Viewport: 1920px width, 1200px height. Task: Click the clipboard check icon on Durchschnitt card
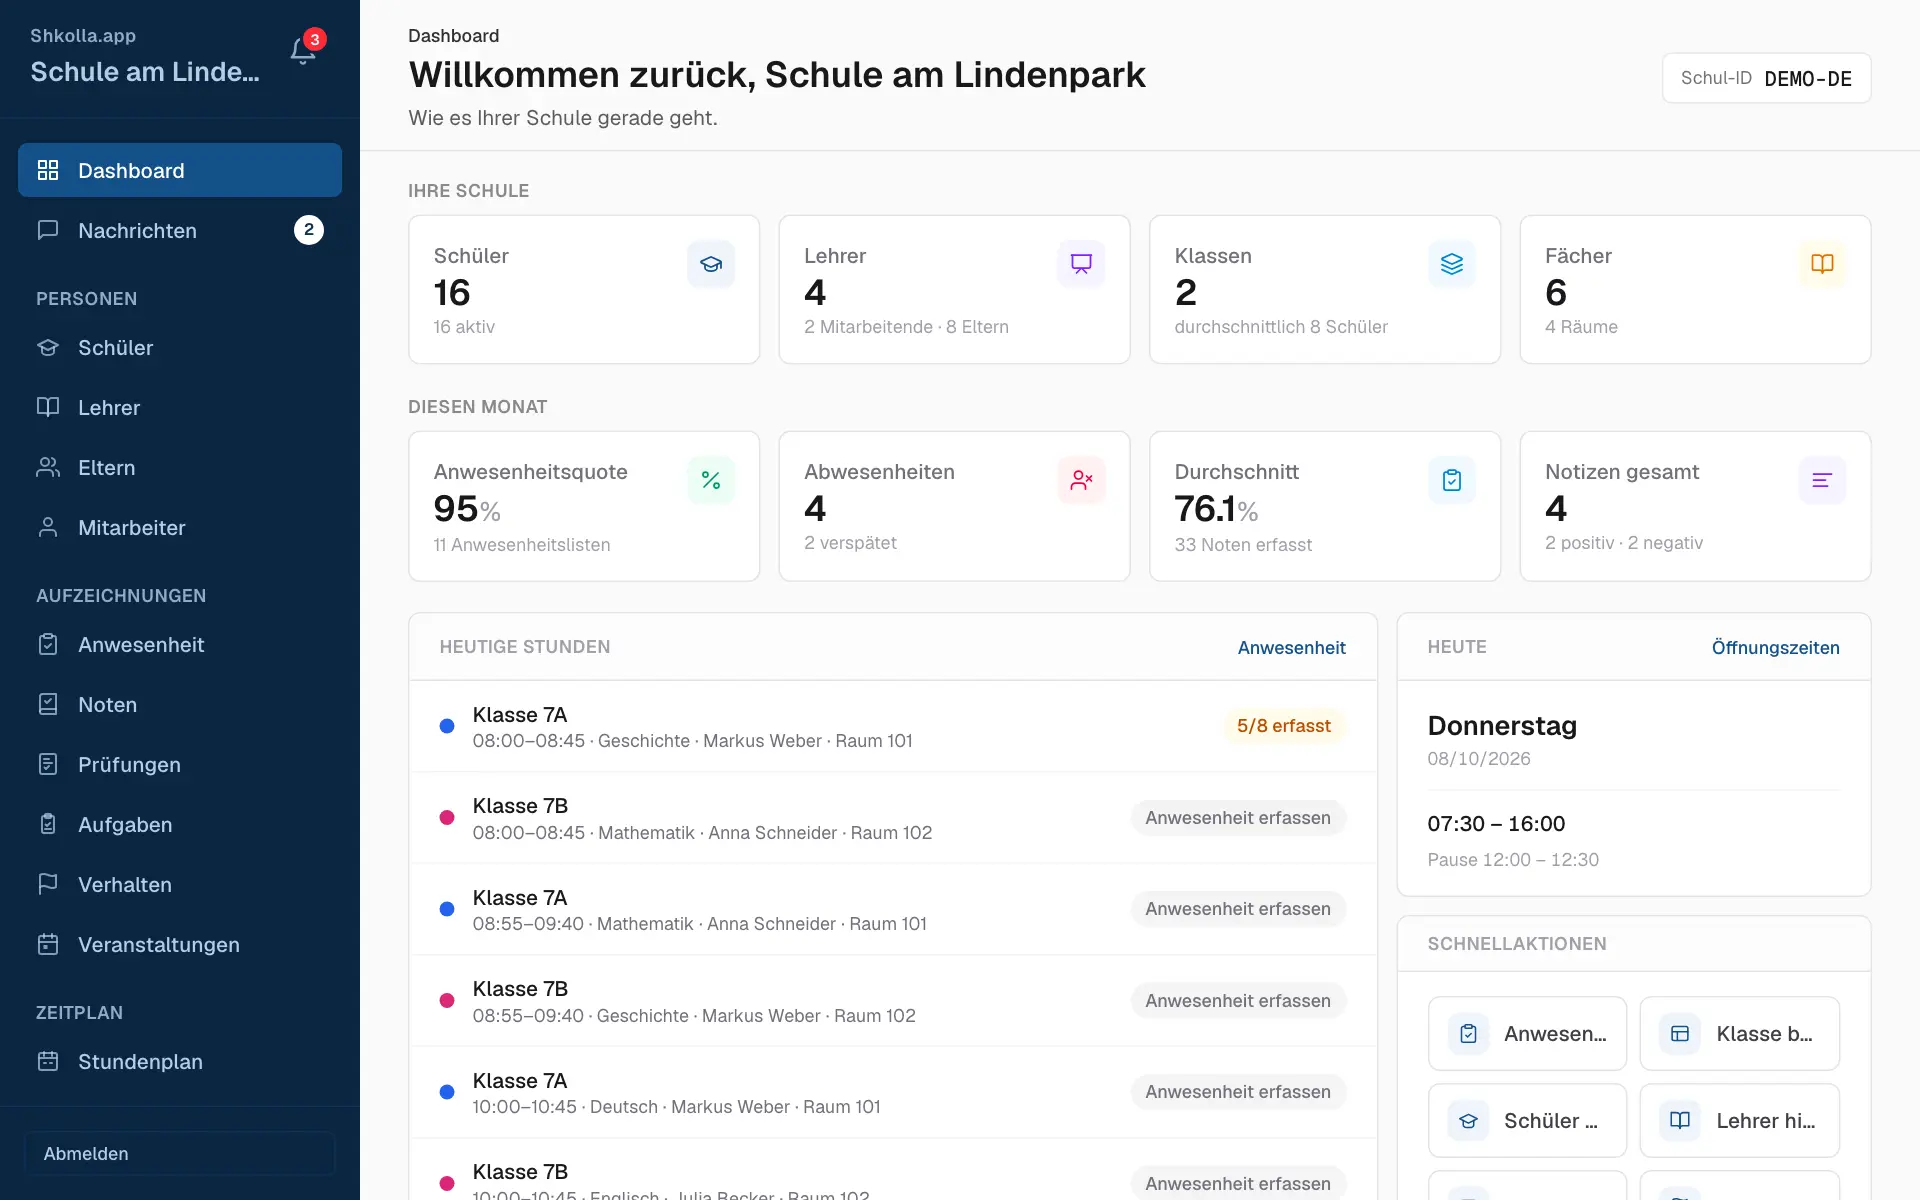click(1452, 480)
